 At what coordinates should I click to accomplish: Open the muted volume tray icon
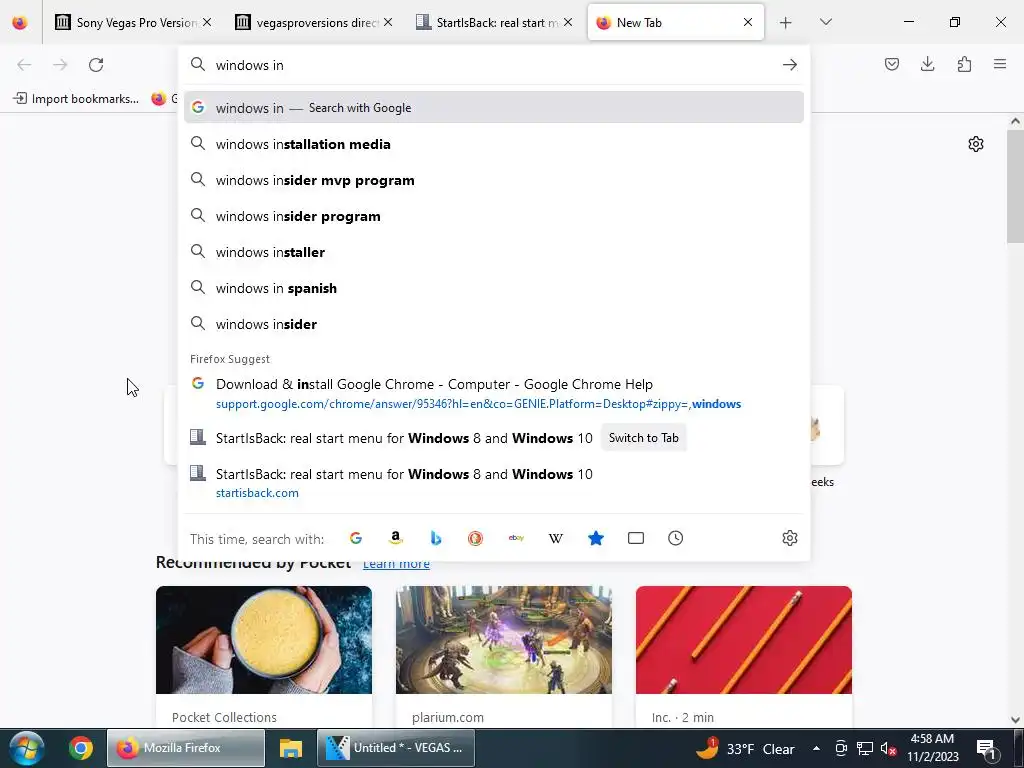[888, 749]
